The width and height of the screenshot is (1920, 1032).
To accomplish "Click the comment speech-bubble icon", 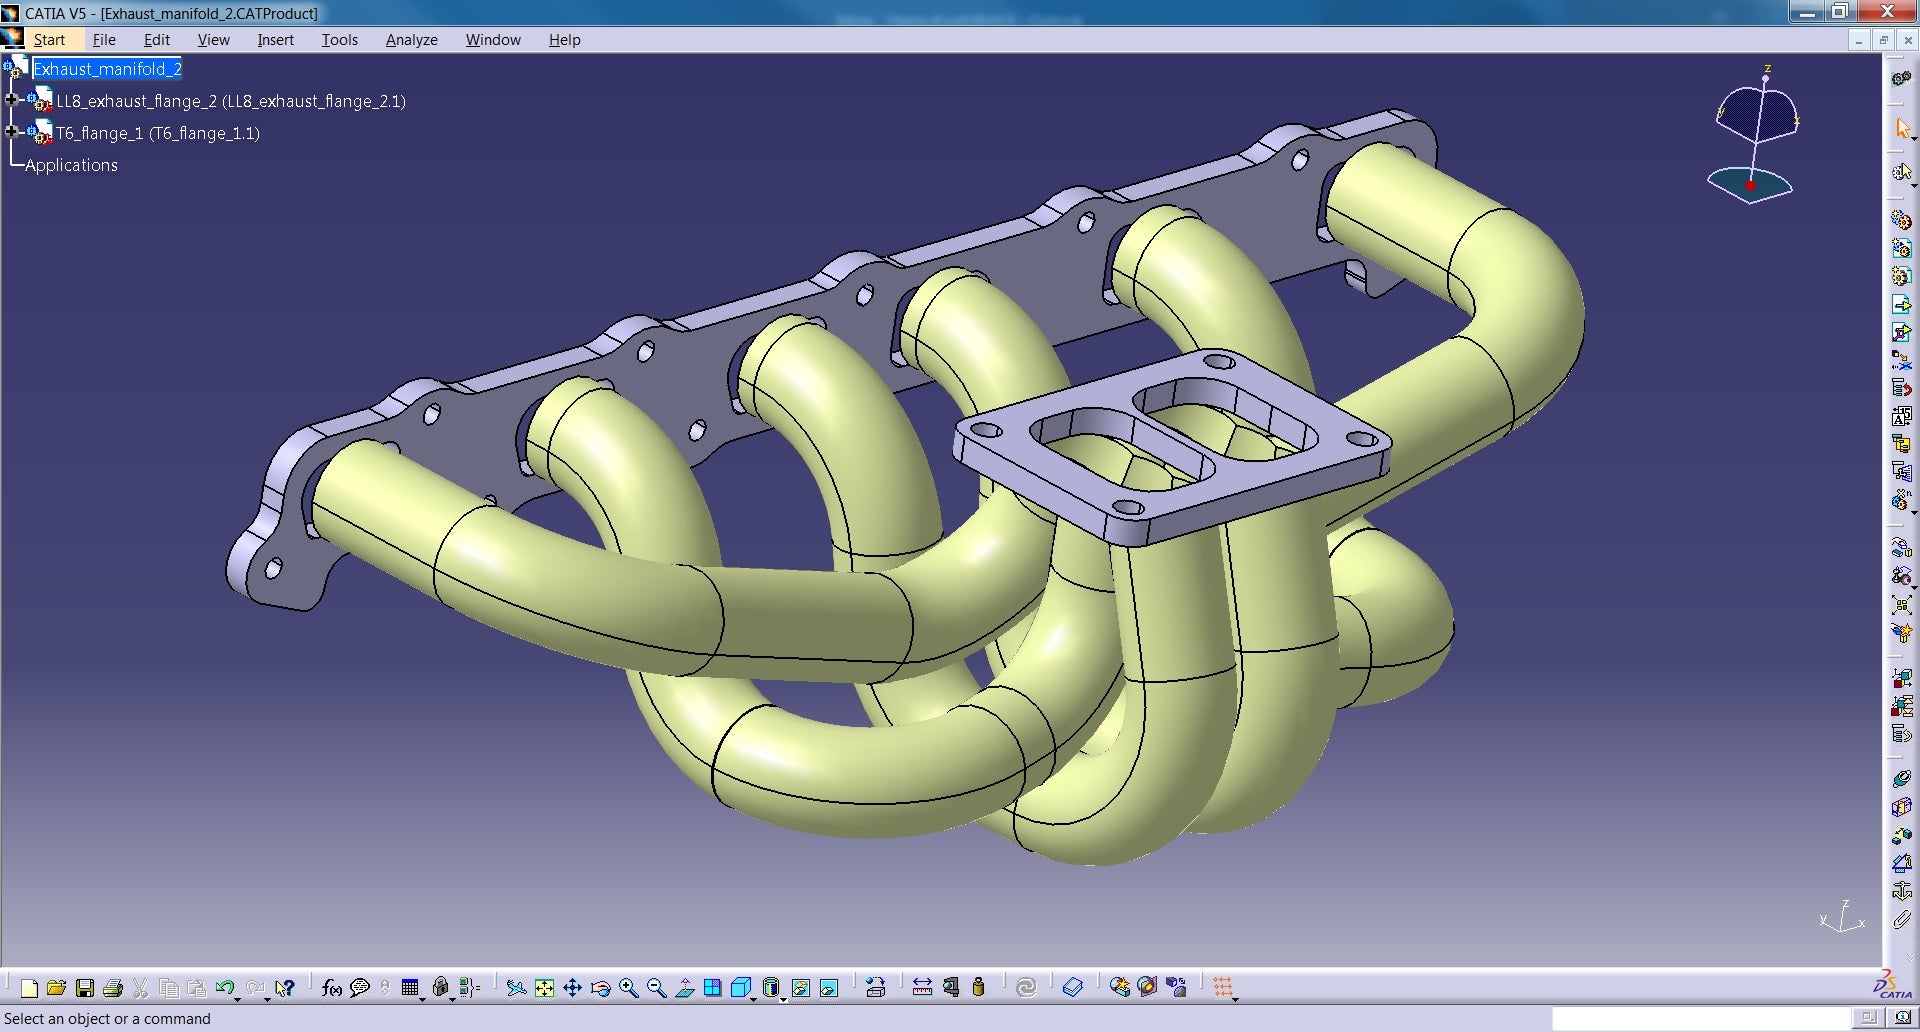I will tap(360, 988).
